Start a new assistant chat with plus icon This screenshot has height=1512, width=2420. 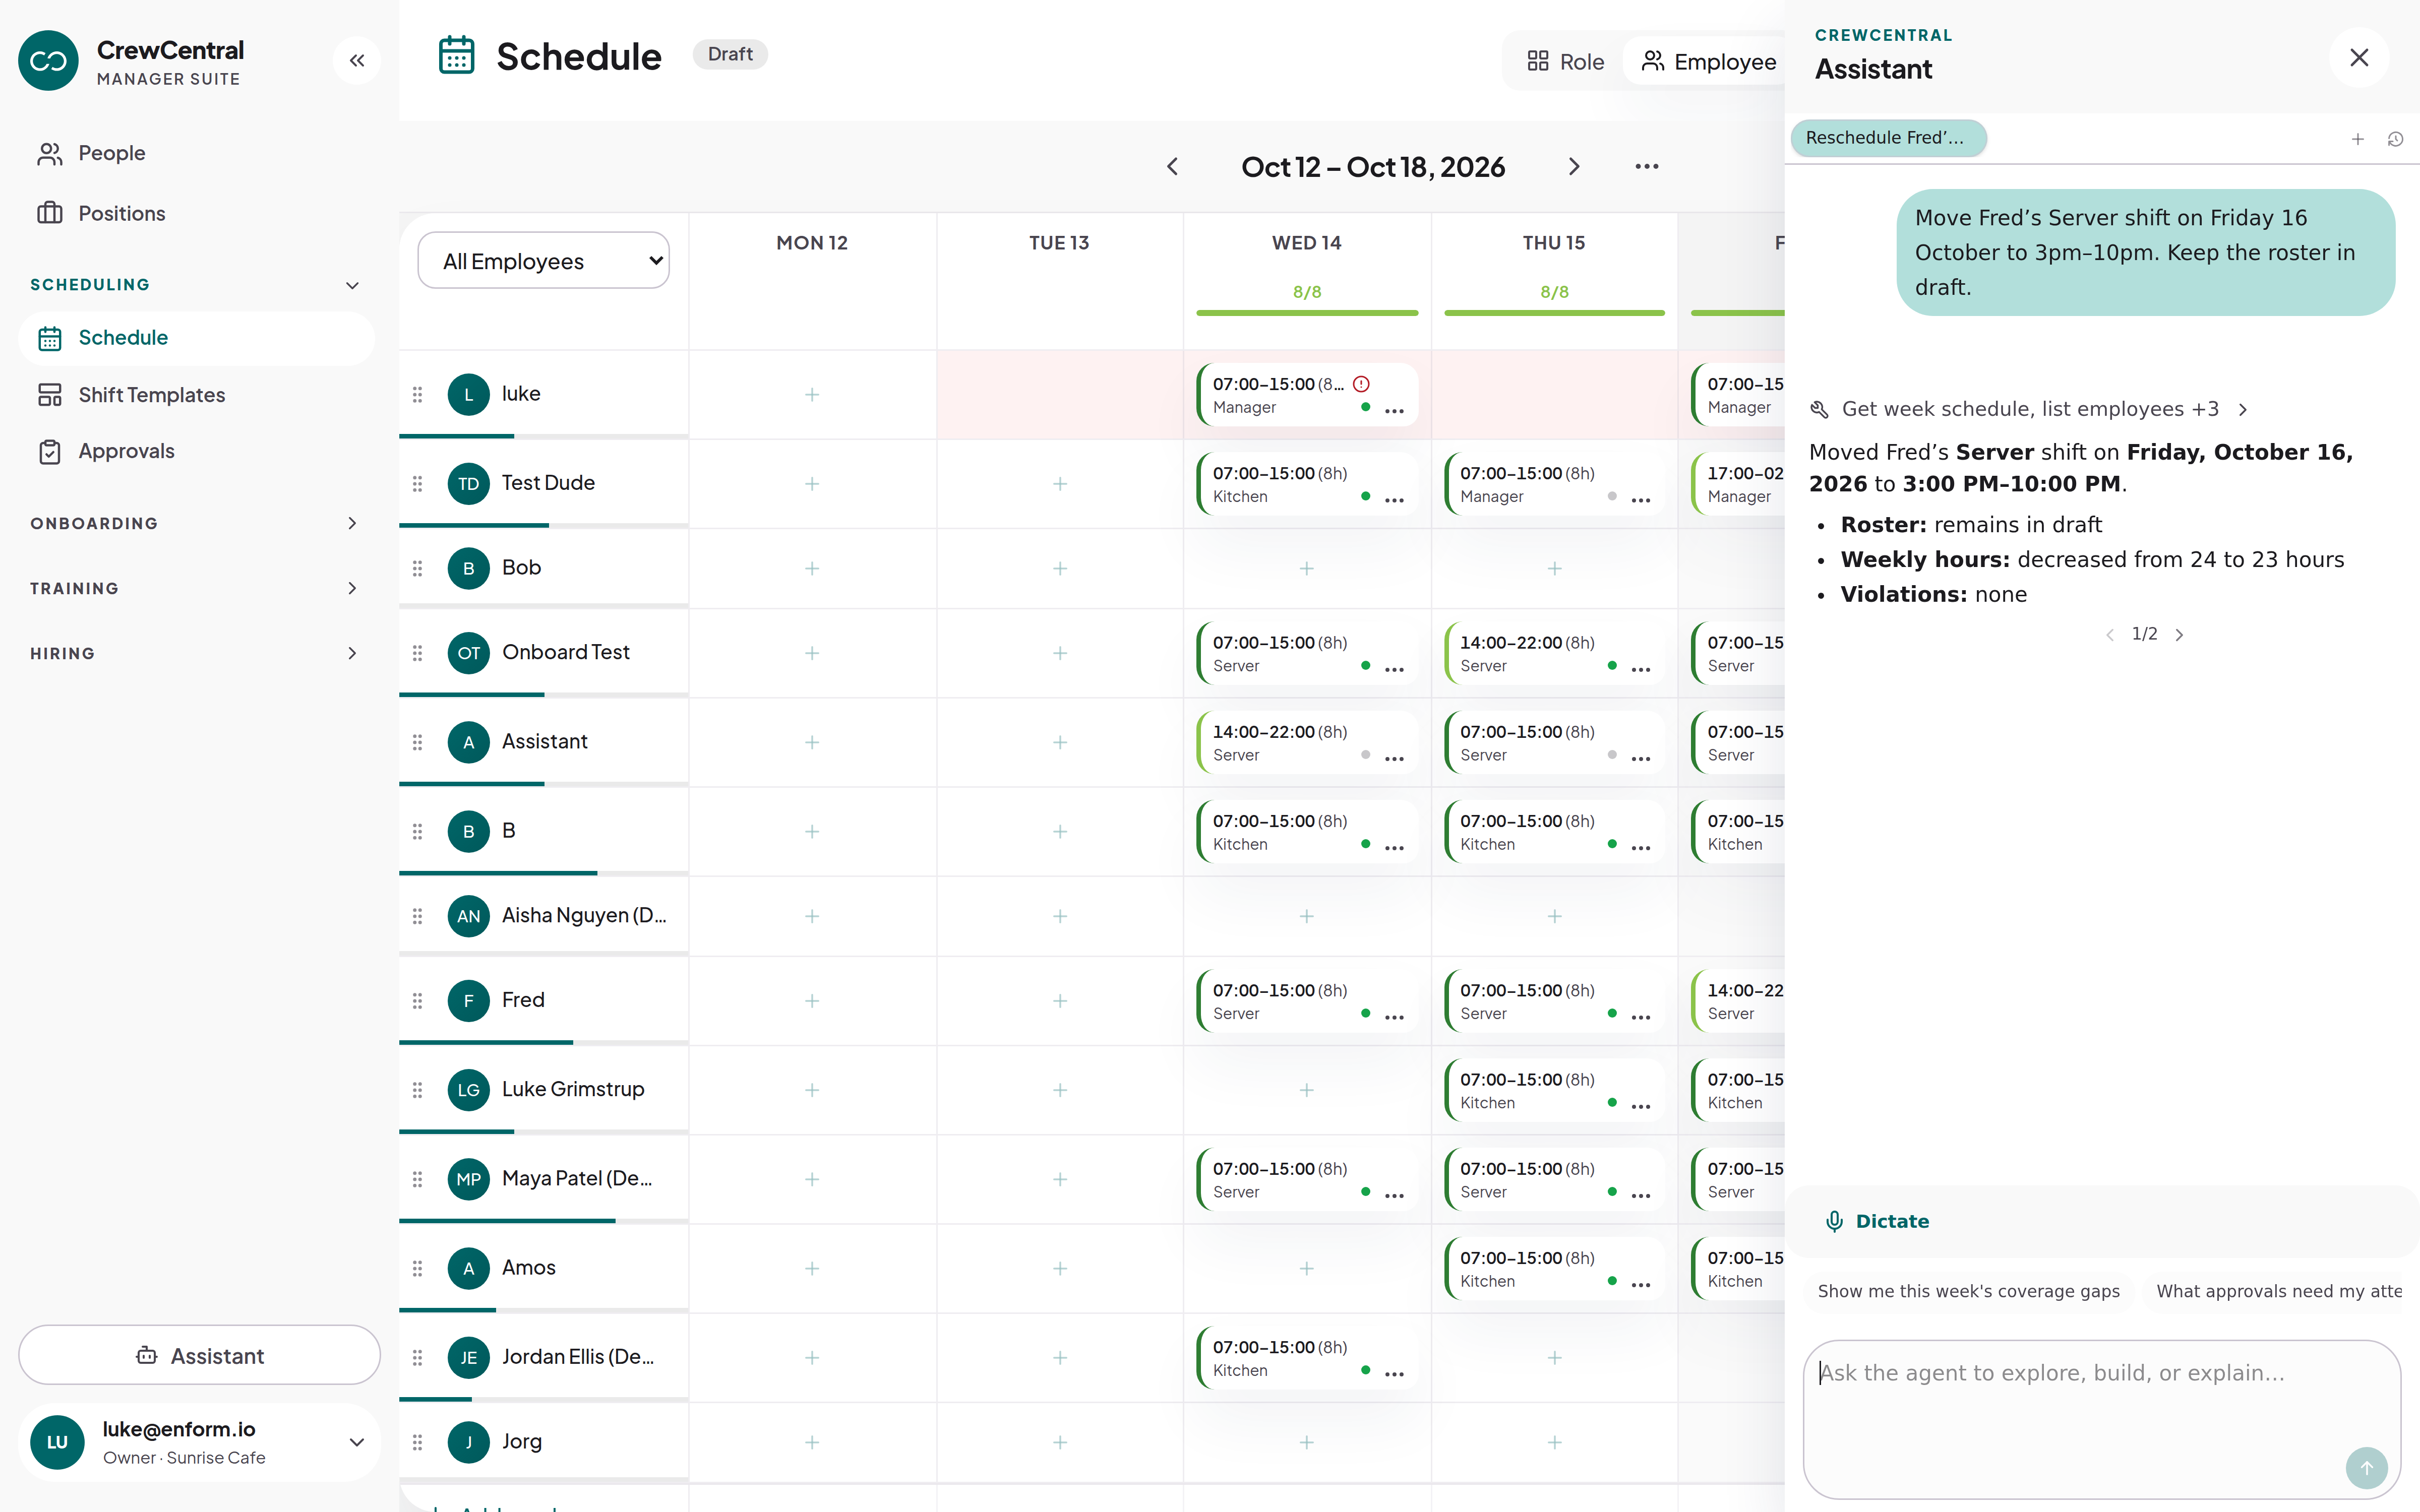coord(2358,139)
